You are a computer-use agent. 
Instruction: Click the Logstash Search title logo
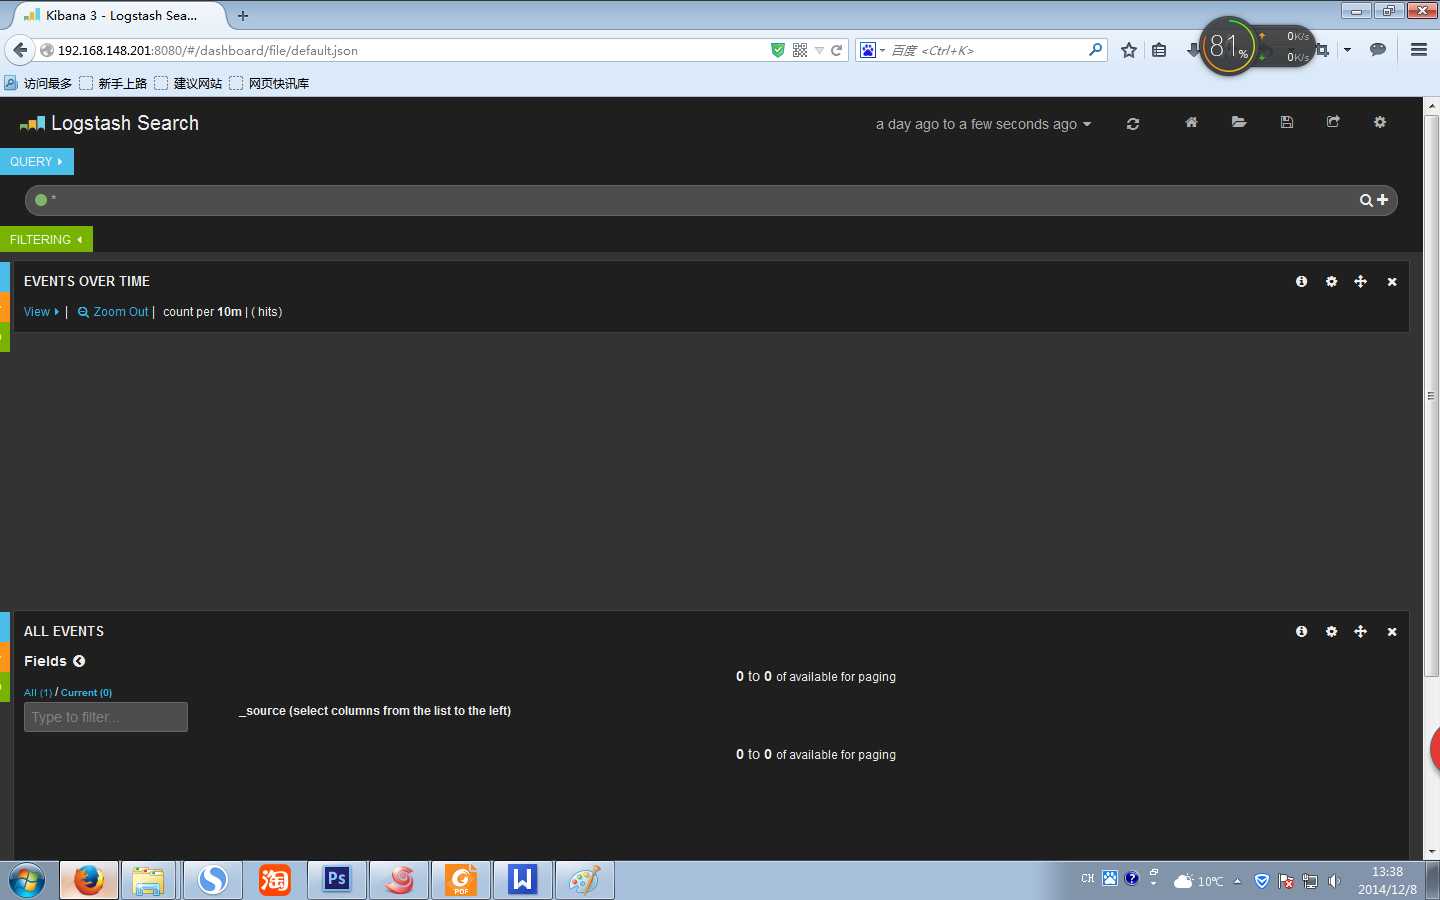tap(110, 123)
